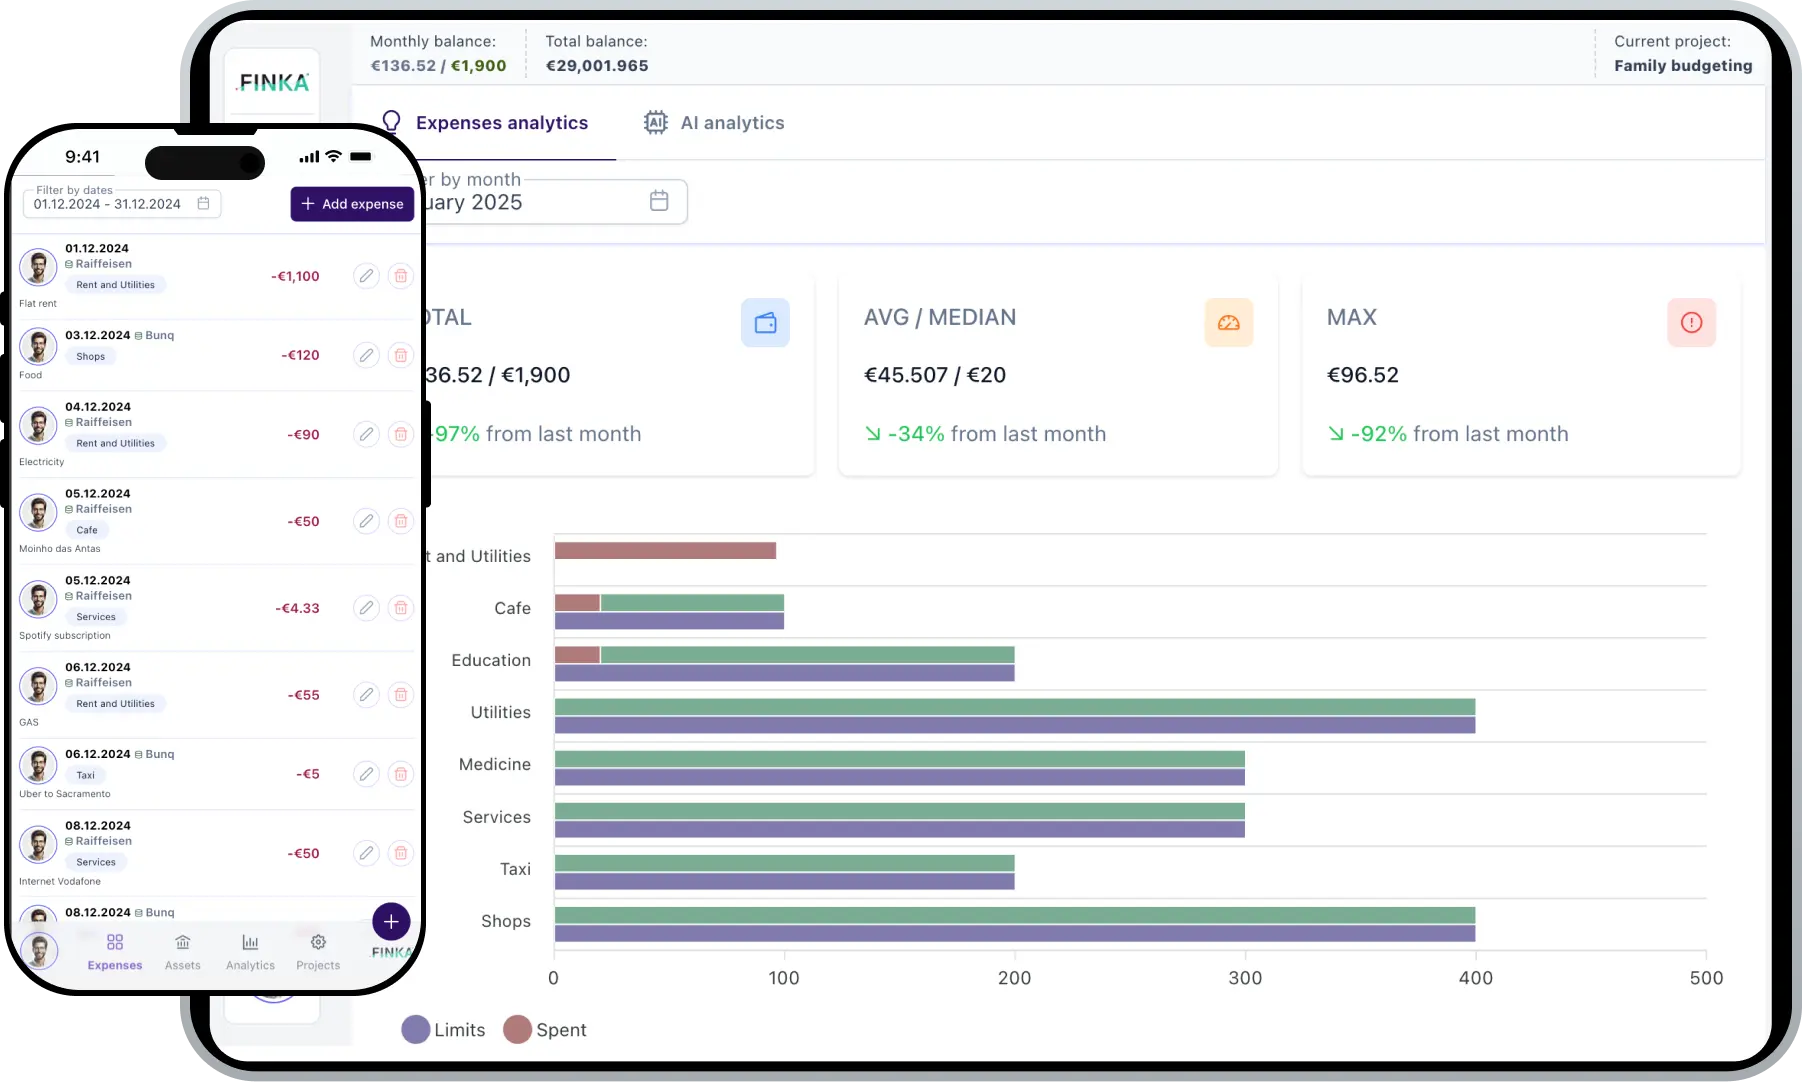Delete the Spotify subscription expense via trash icon
Screen dimensions: 1802x1082
pos(401,608)
